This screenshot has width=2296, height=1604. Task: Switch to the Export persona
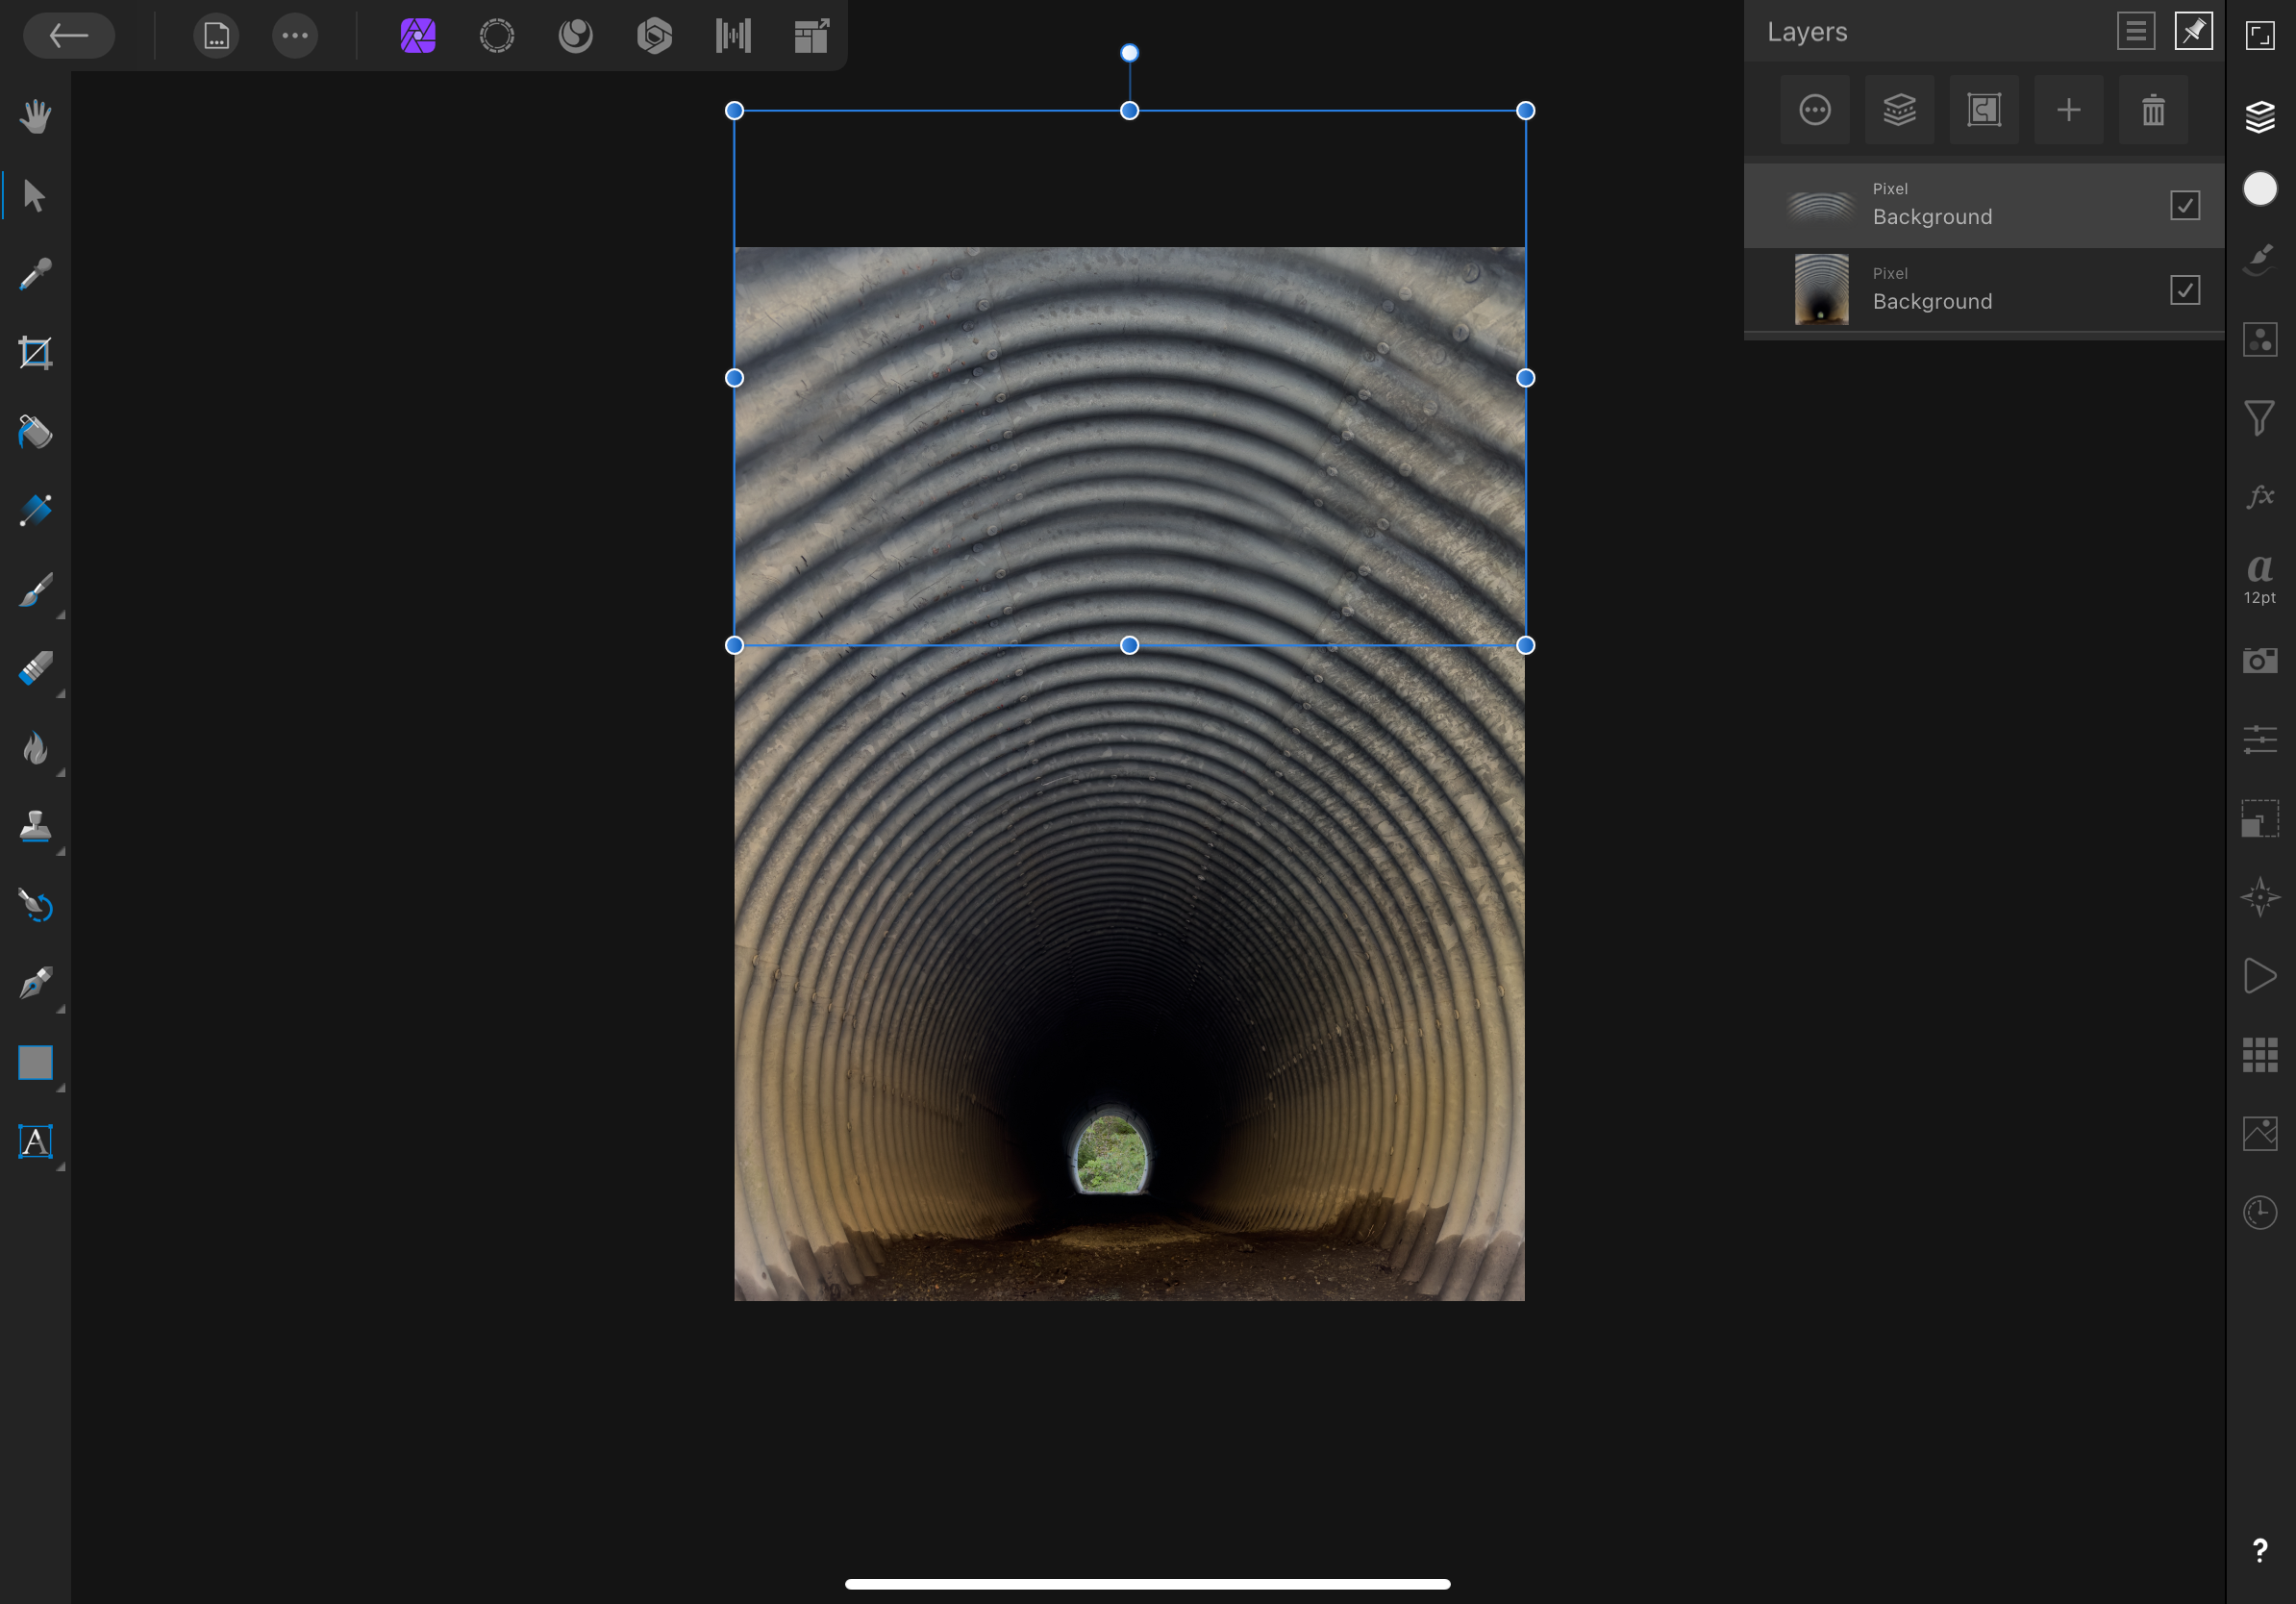click(812, 36)
